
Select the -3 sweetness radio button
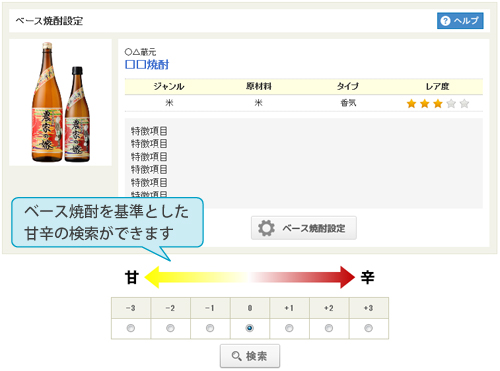click(x=131, y=328)
